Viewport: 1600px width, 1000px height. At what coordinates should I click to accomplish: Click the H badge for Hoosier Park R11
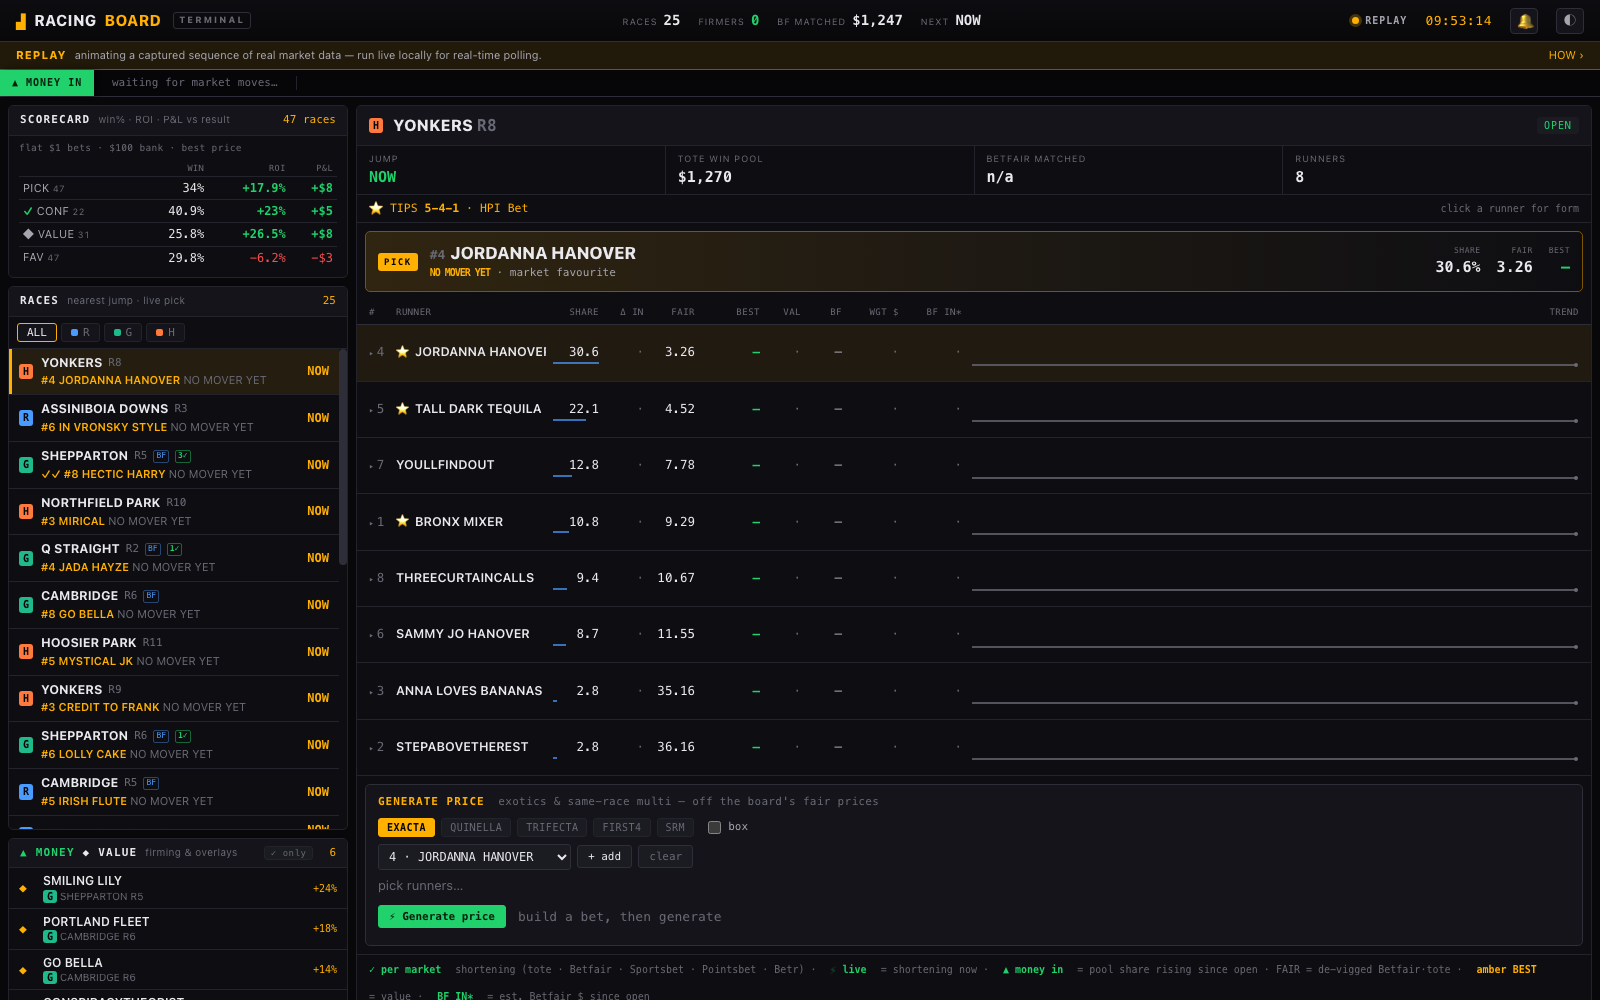point(26,651)
